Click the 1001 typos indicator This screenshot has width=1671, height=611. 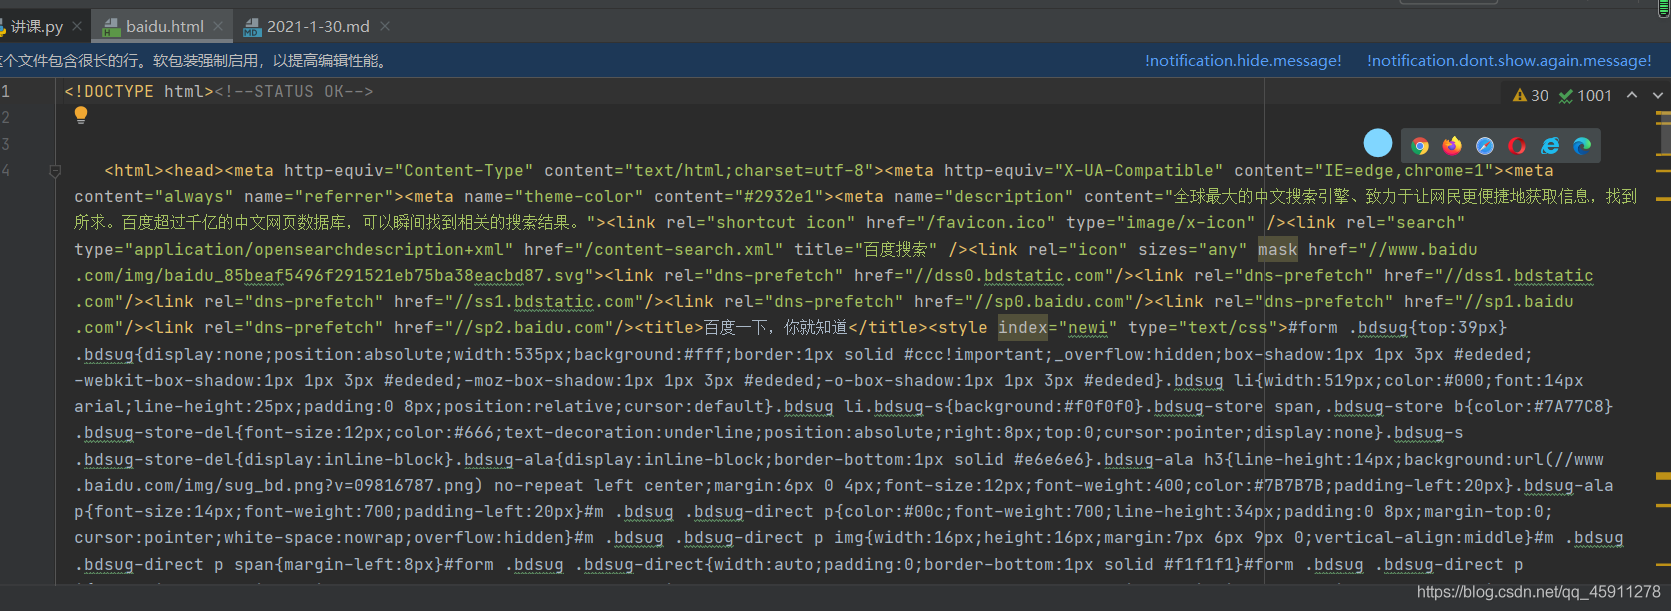coord(1585,95)
